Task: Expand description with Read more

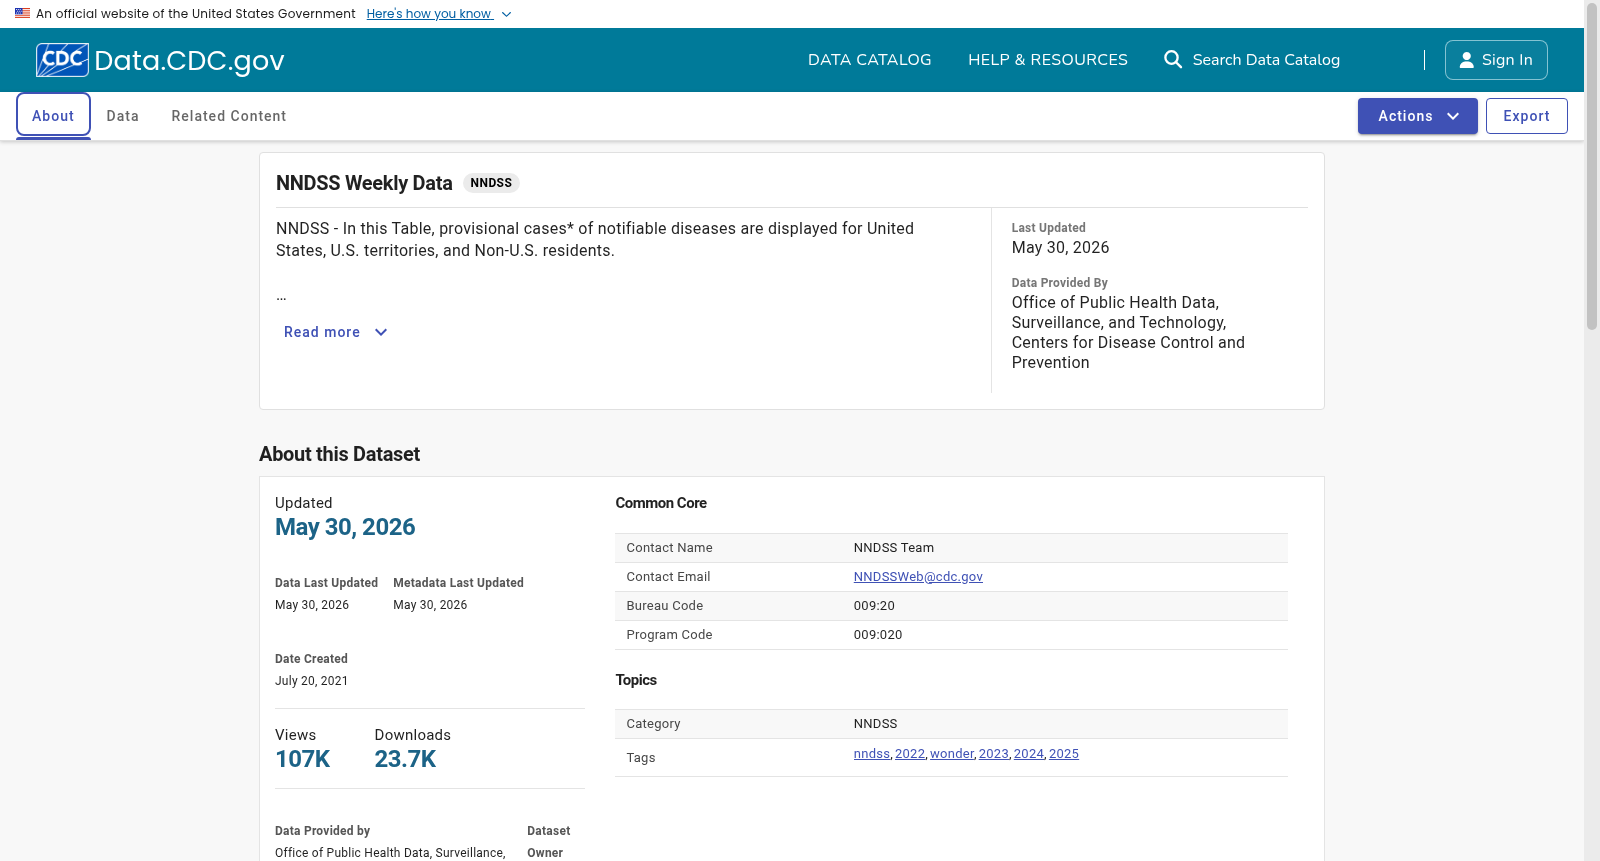Action: [335, 332]
